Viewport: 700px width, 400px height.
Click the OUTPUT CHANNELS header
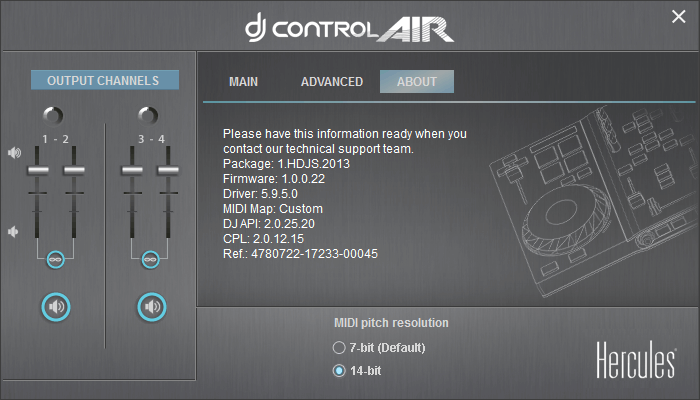click(x=105, y=80)
